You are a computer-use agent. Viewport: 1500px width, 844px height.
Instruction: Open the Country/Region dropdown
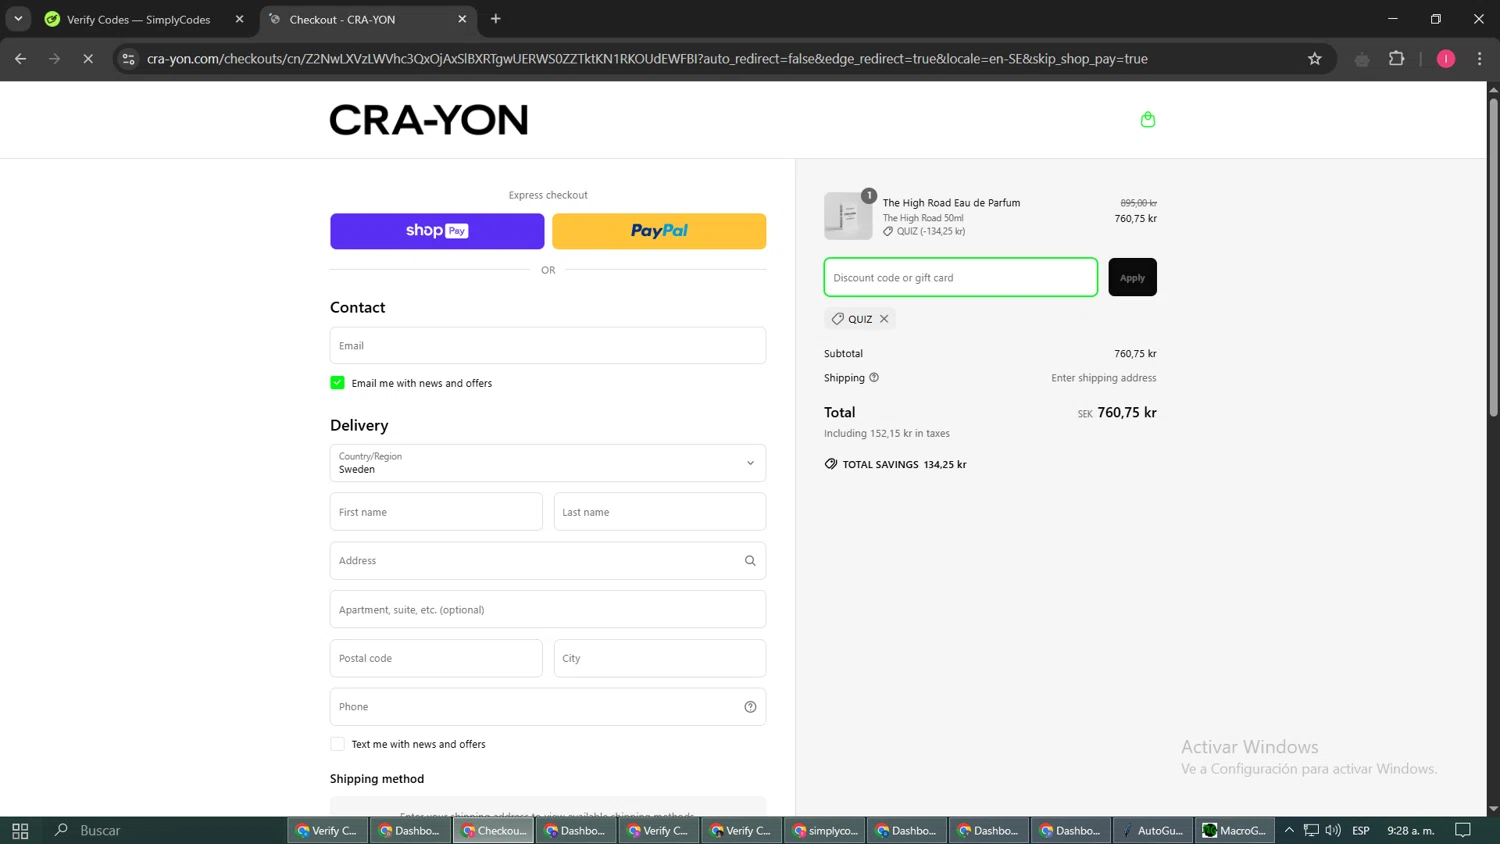(x=548, y=463)
